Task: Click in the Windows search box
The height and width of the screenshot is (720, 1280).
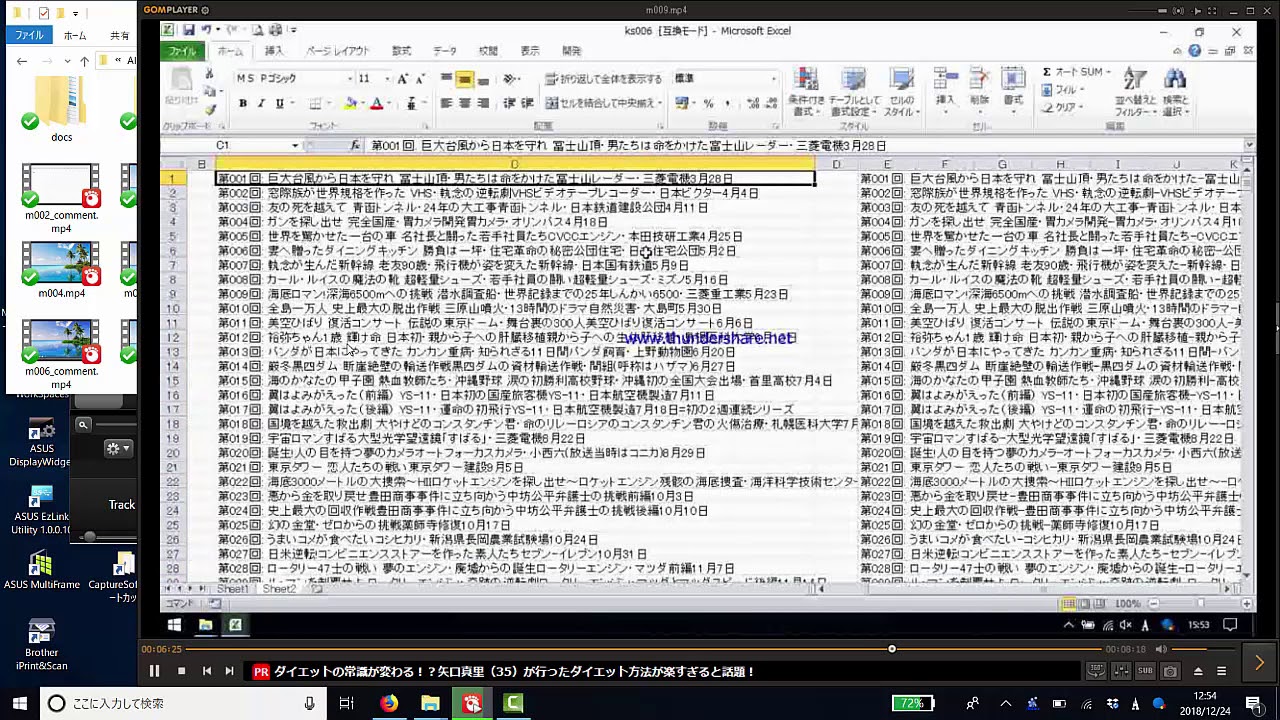Action: click(180, 703)
